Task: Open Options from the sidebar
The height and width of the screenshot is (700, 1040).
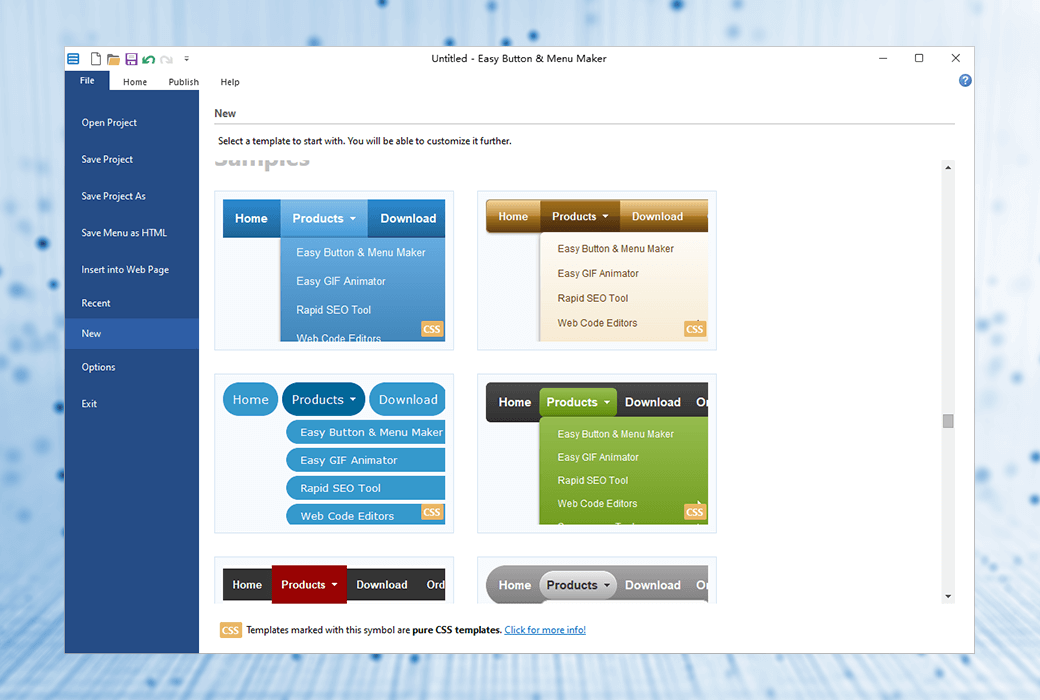Action: [132, 367]
